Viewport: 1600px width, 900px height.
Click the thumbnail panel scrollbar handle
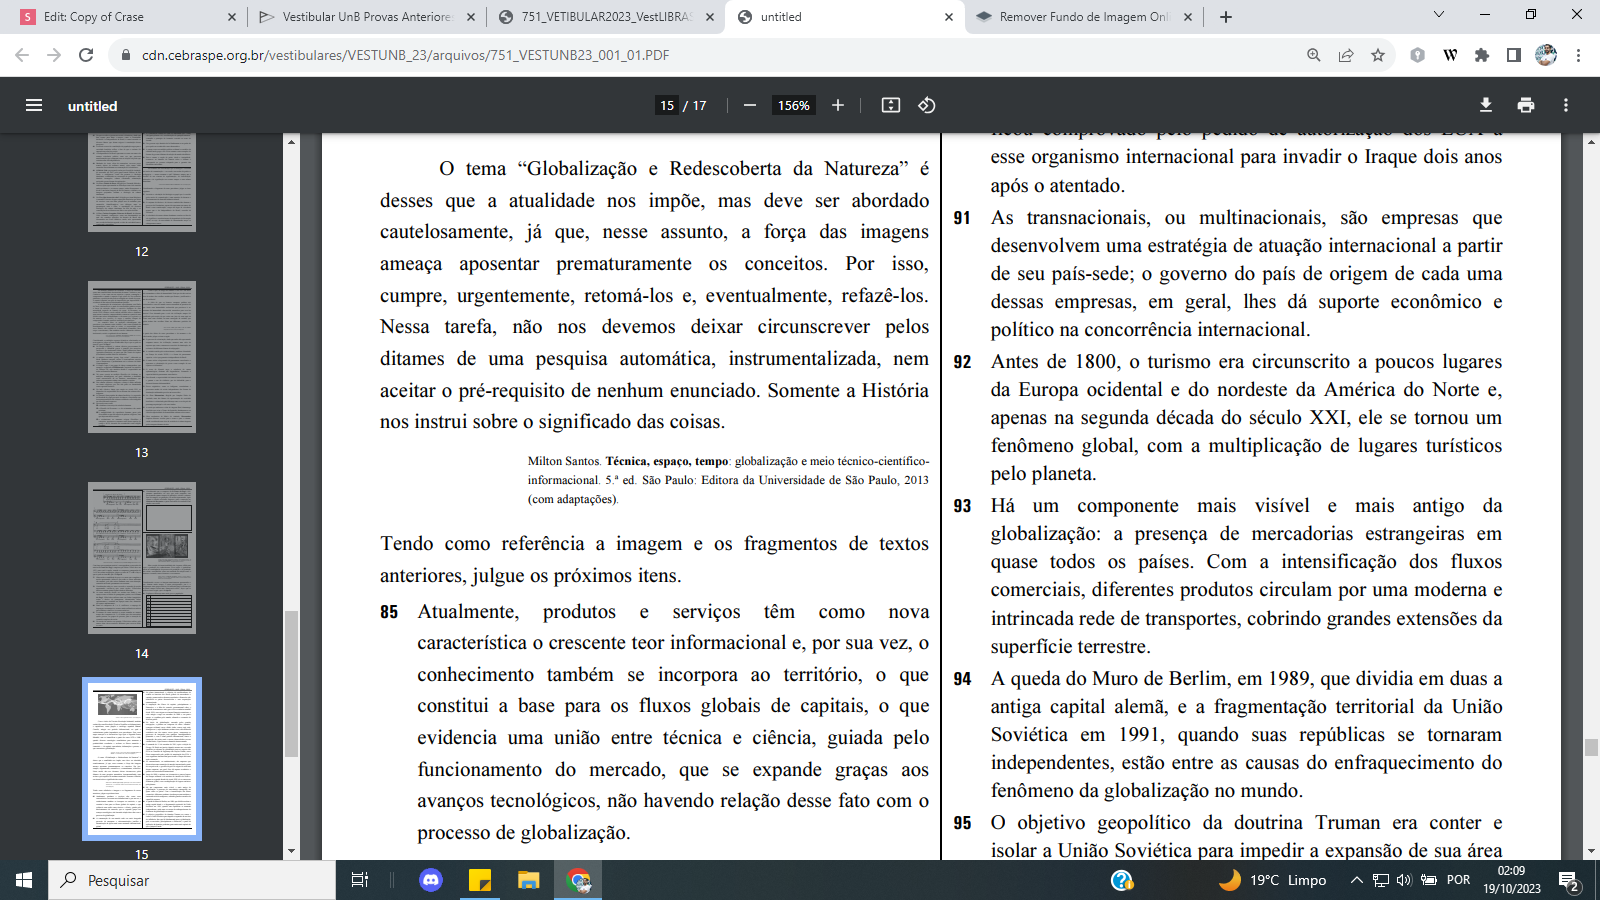pos(291,684)
